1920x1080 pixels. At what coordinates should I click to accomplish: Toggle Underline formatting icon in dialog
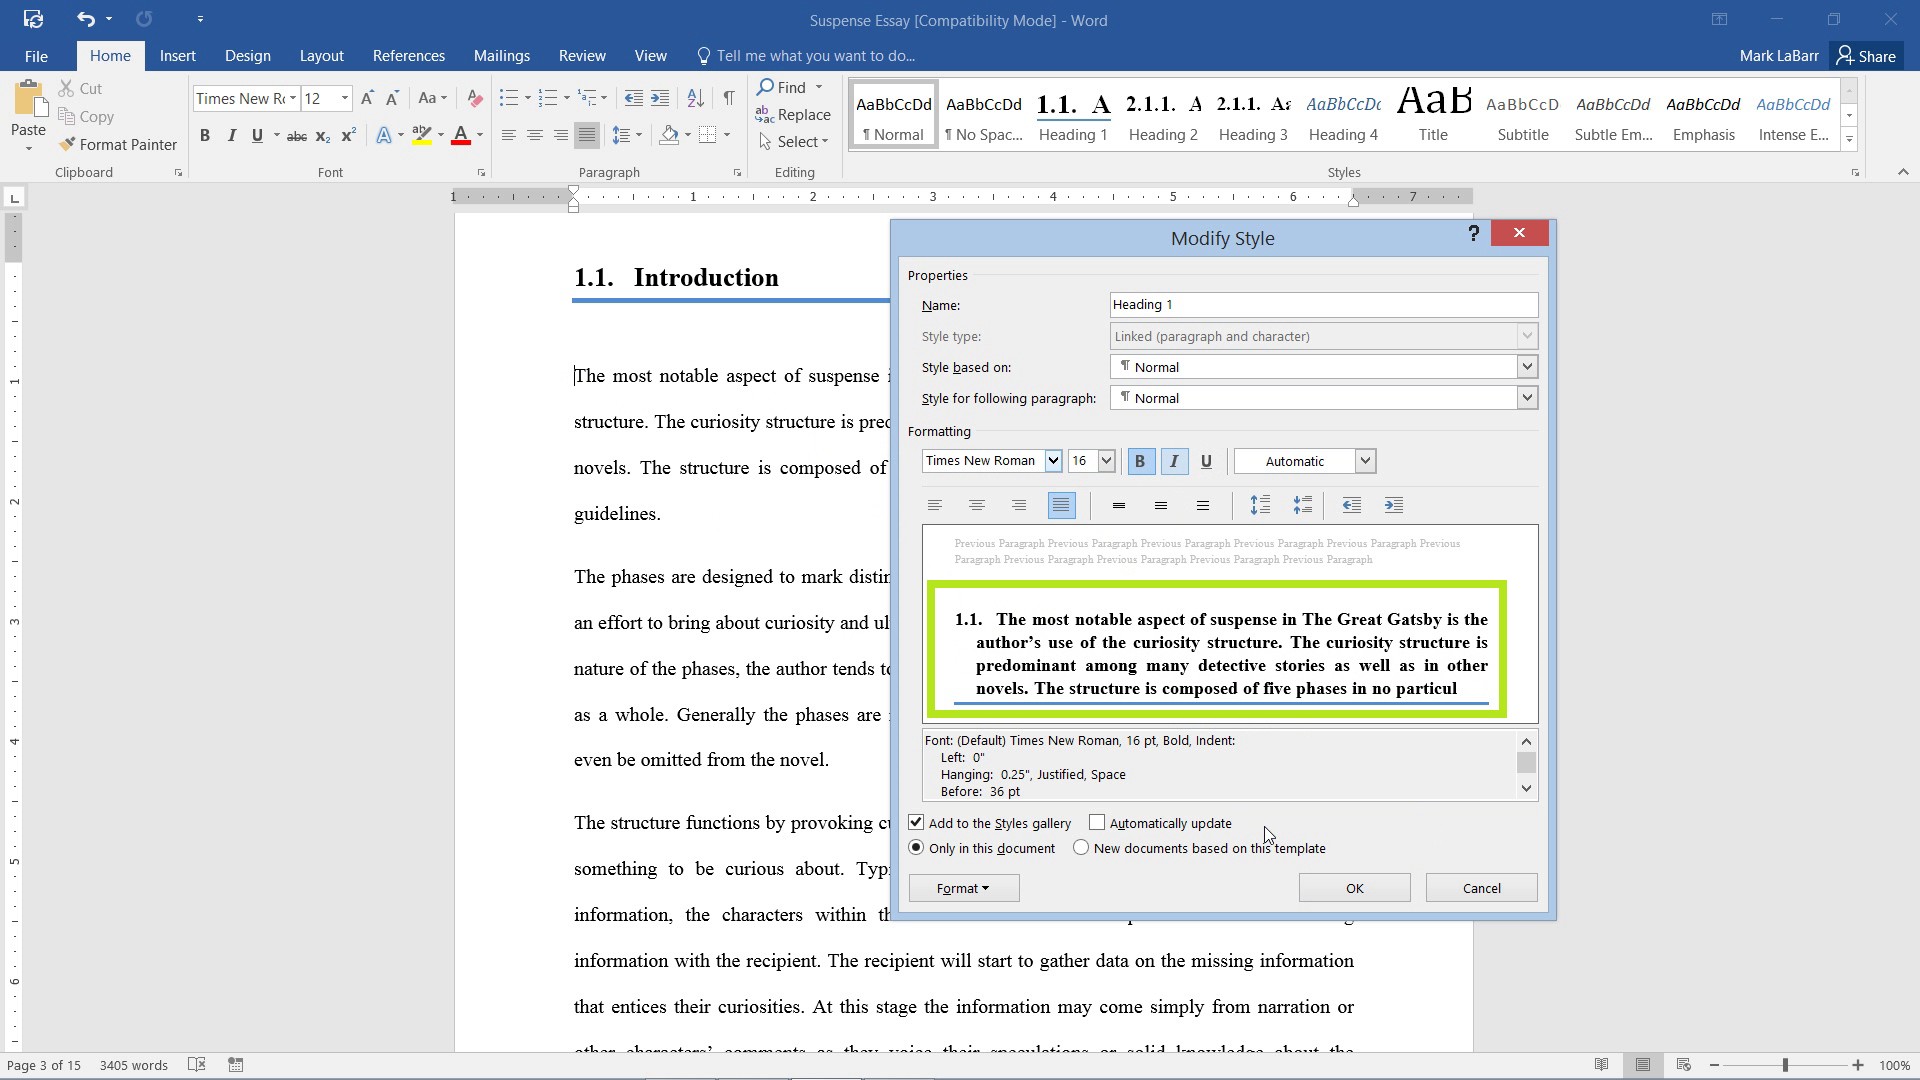coord(1208,462)
